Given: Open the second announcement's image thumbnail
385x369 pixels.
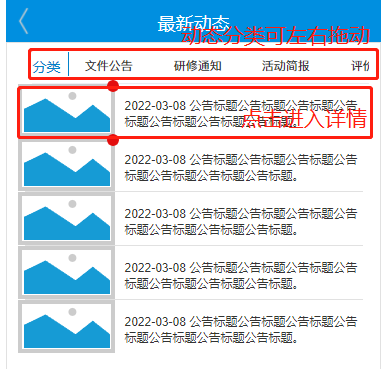Looking at the screenshot, I should [67, 165].
